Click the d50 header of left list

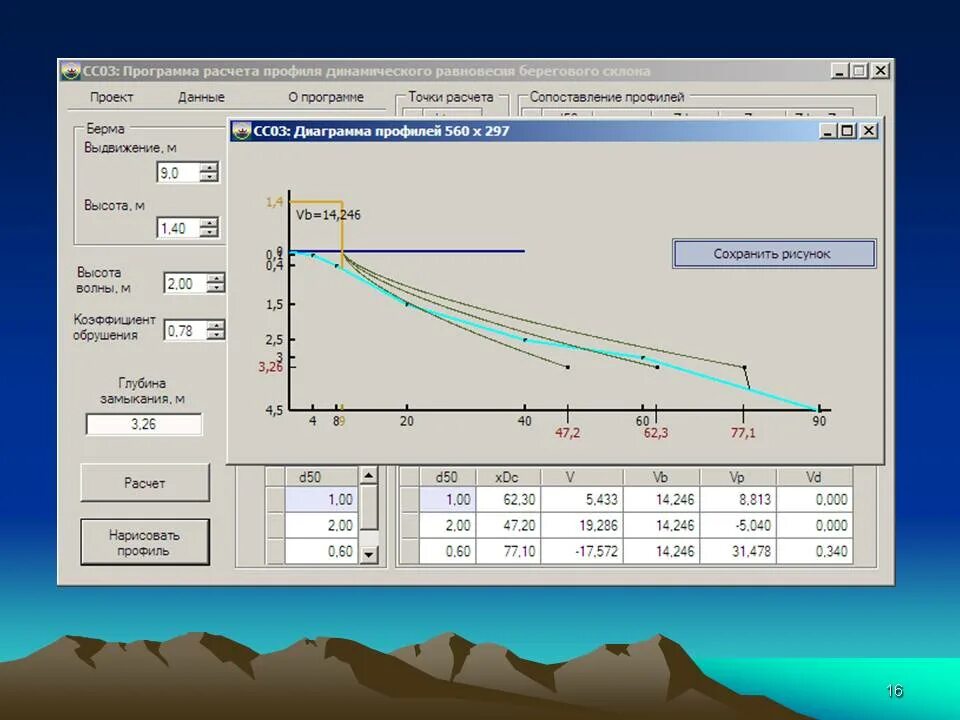pyautogui.click(x=321, y=477)
